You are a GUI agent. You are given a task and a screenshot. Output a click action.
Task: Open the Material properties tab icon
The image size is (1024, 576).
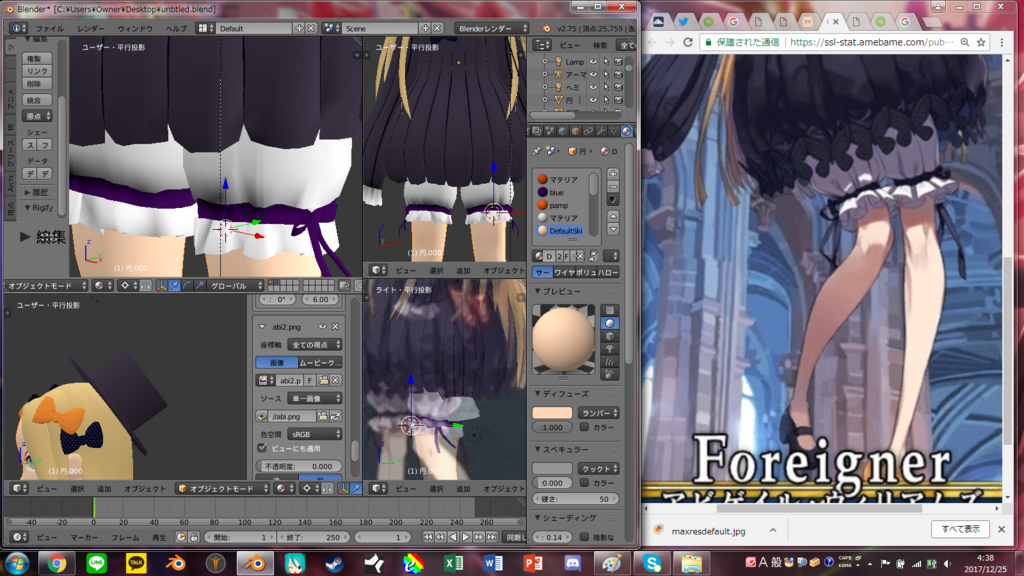coord(626,131)
